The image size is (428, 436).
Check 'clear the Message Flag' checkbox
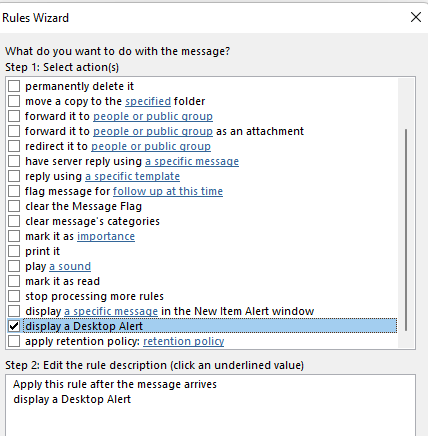click(14, 206)
